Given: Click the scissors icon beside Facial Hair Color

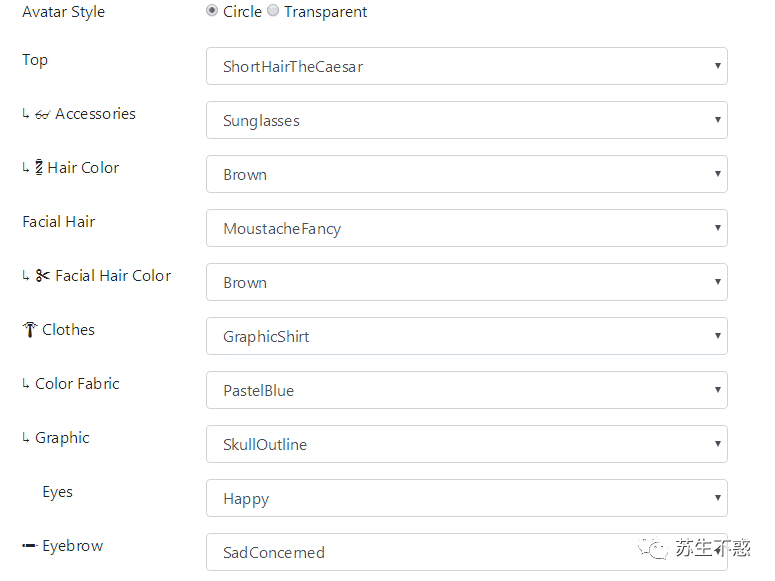Looking at the screenshot, I should (x=42, y=276).
